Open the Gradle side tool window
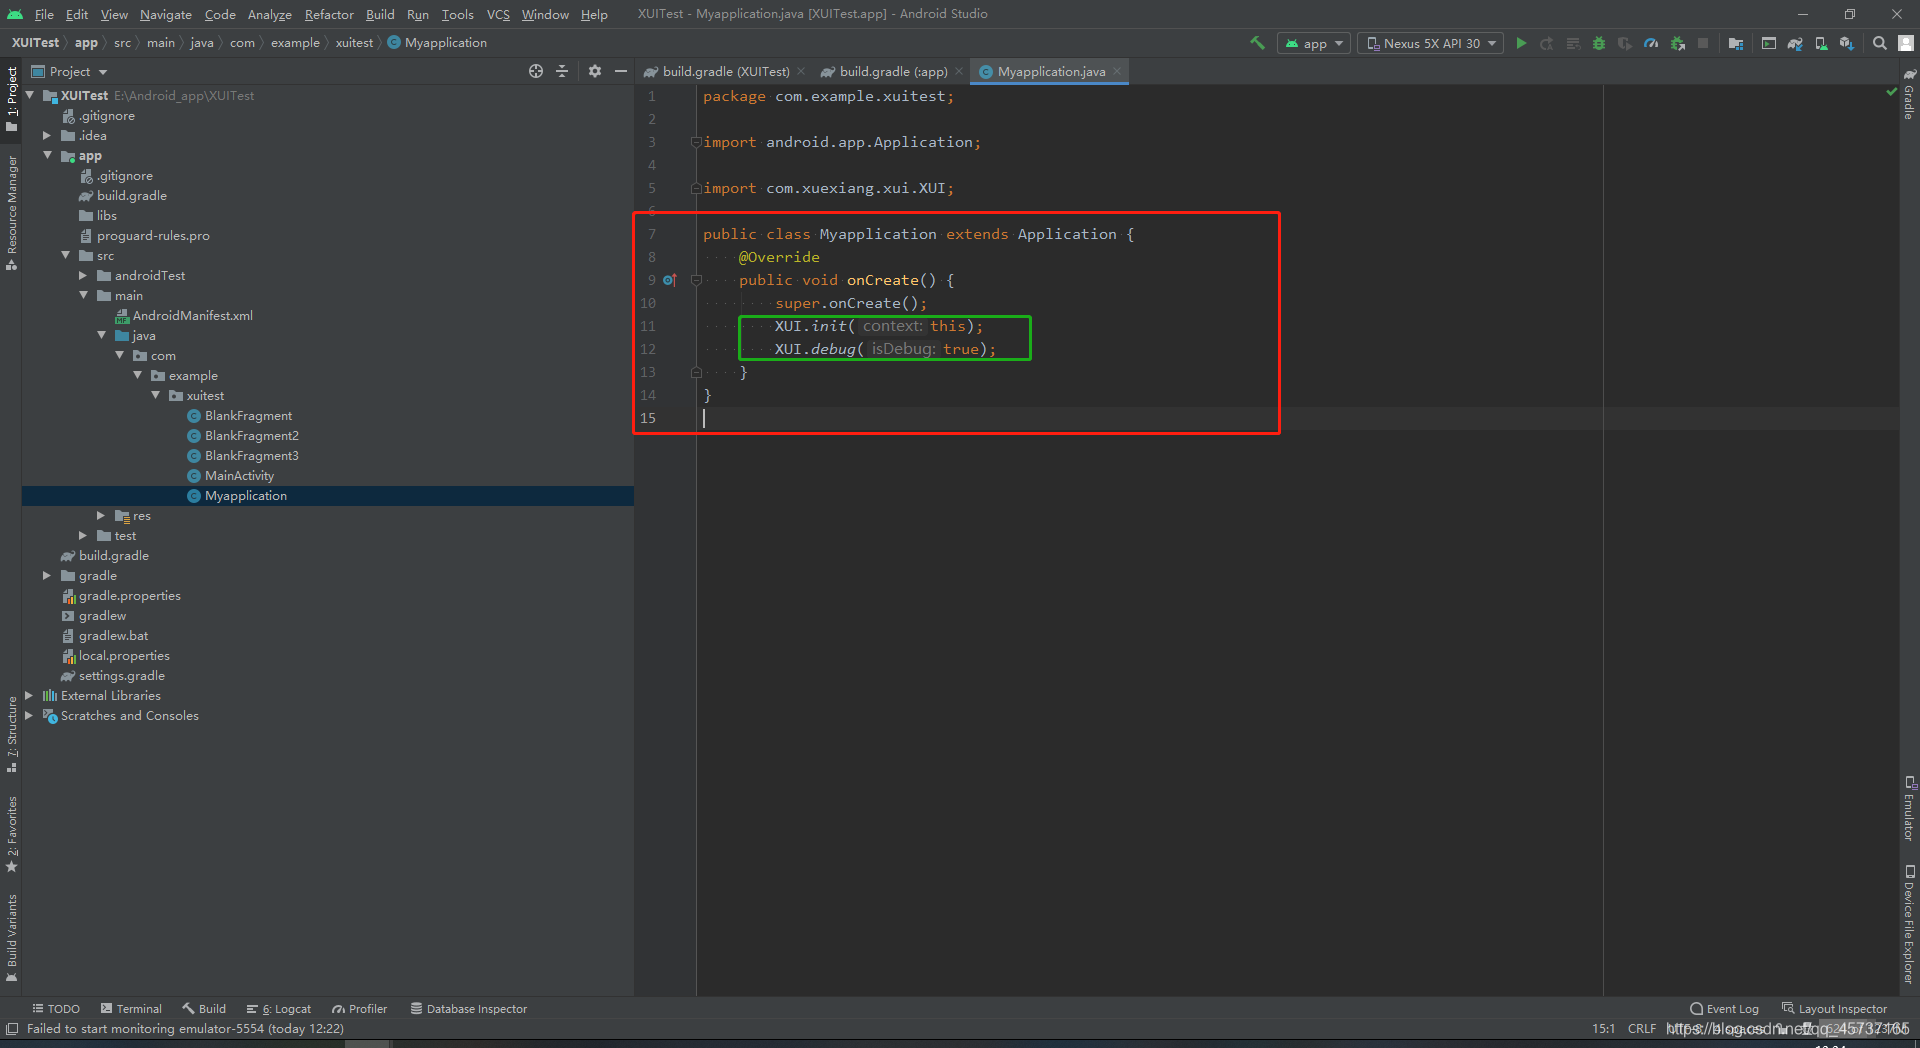The width and height of the screenshot is (1920, 1048). point(1909,95)
